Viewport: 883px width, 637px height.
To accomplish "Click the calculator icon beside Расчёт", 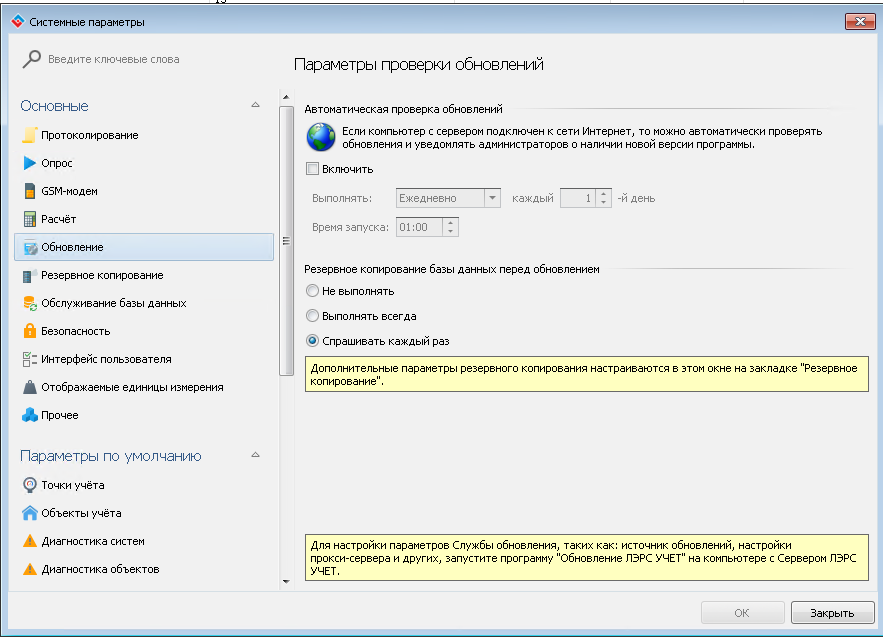I will pos(30,219).
